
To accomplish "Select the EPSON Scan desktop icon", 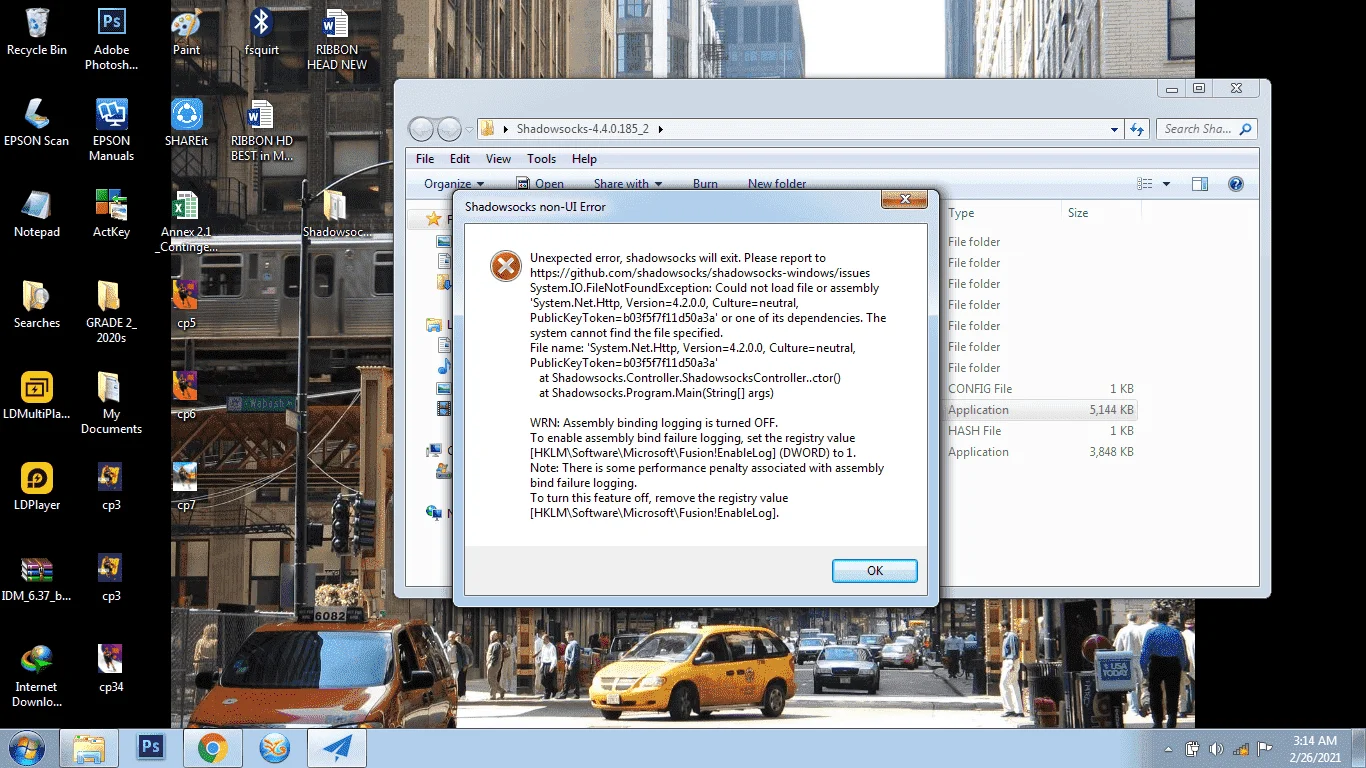I will (37, 123).
